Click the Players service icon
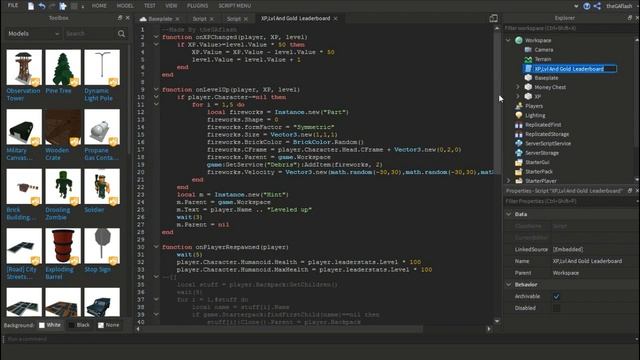Screen dimensions: 640x360 point(519,106)
